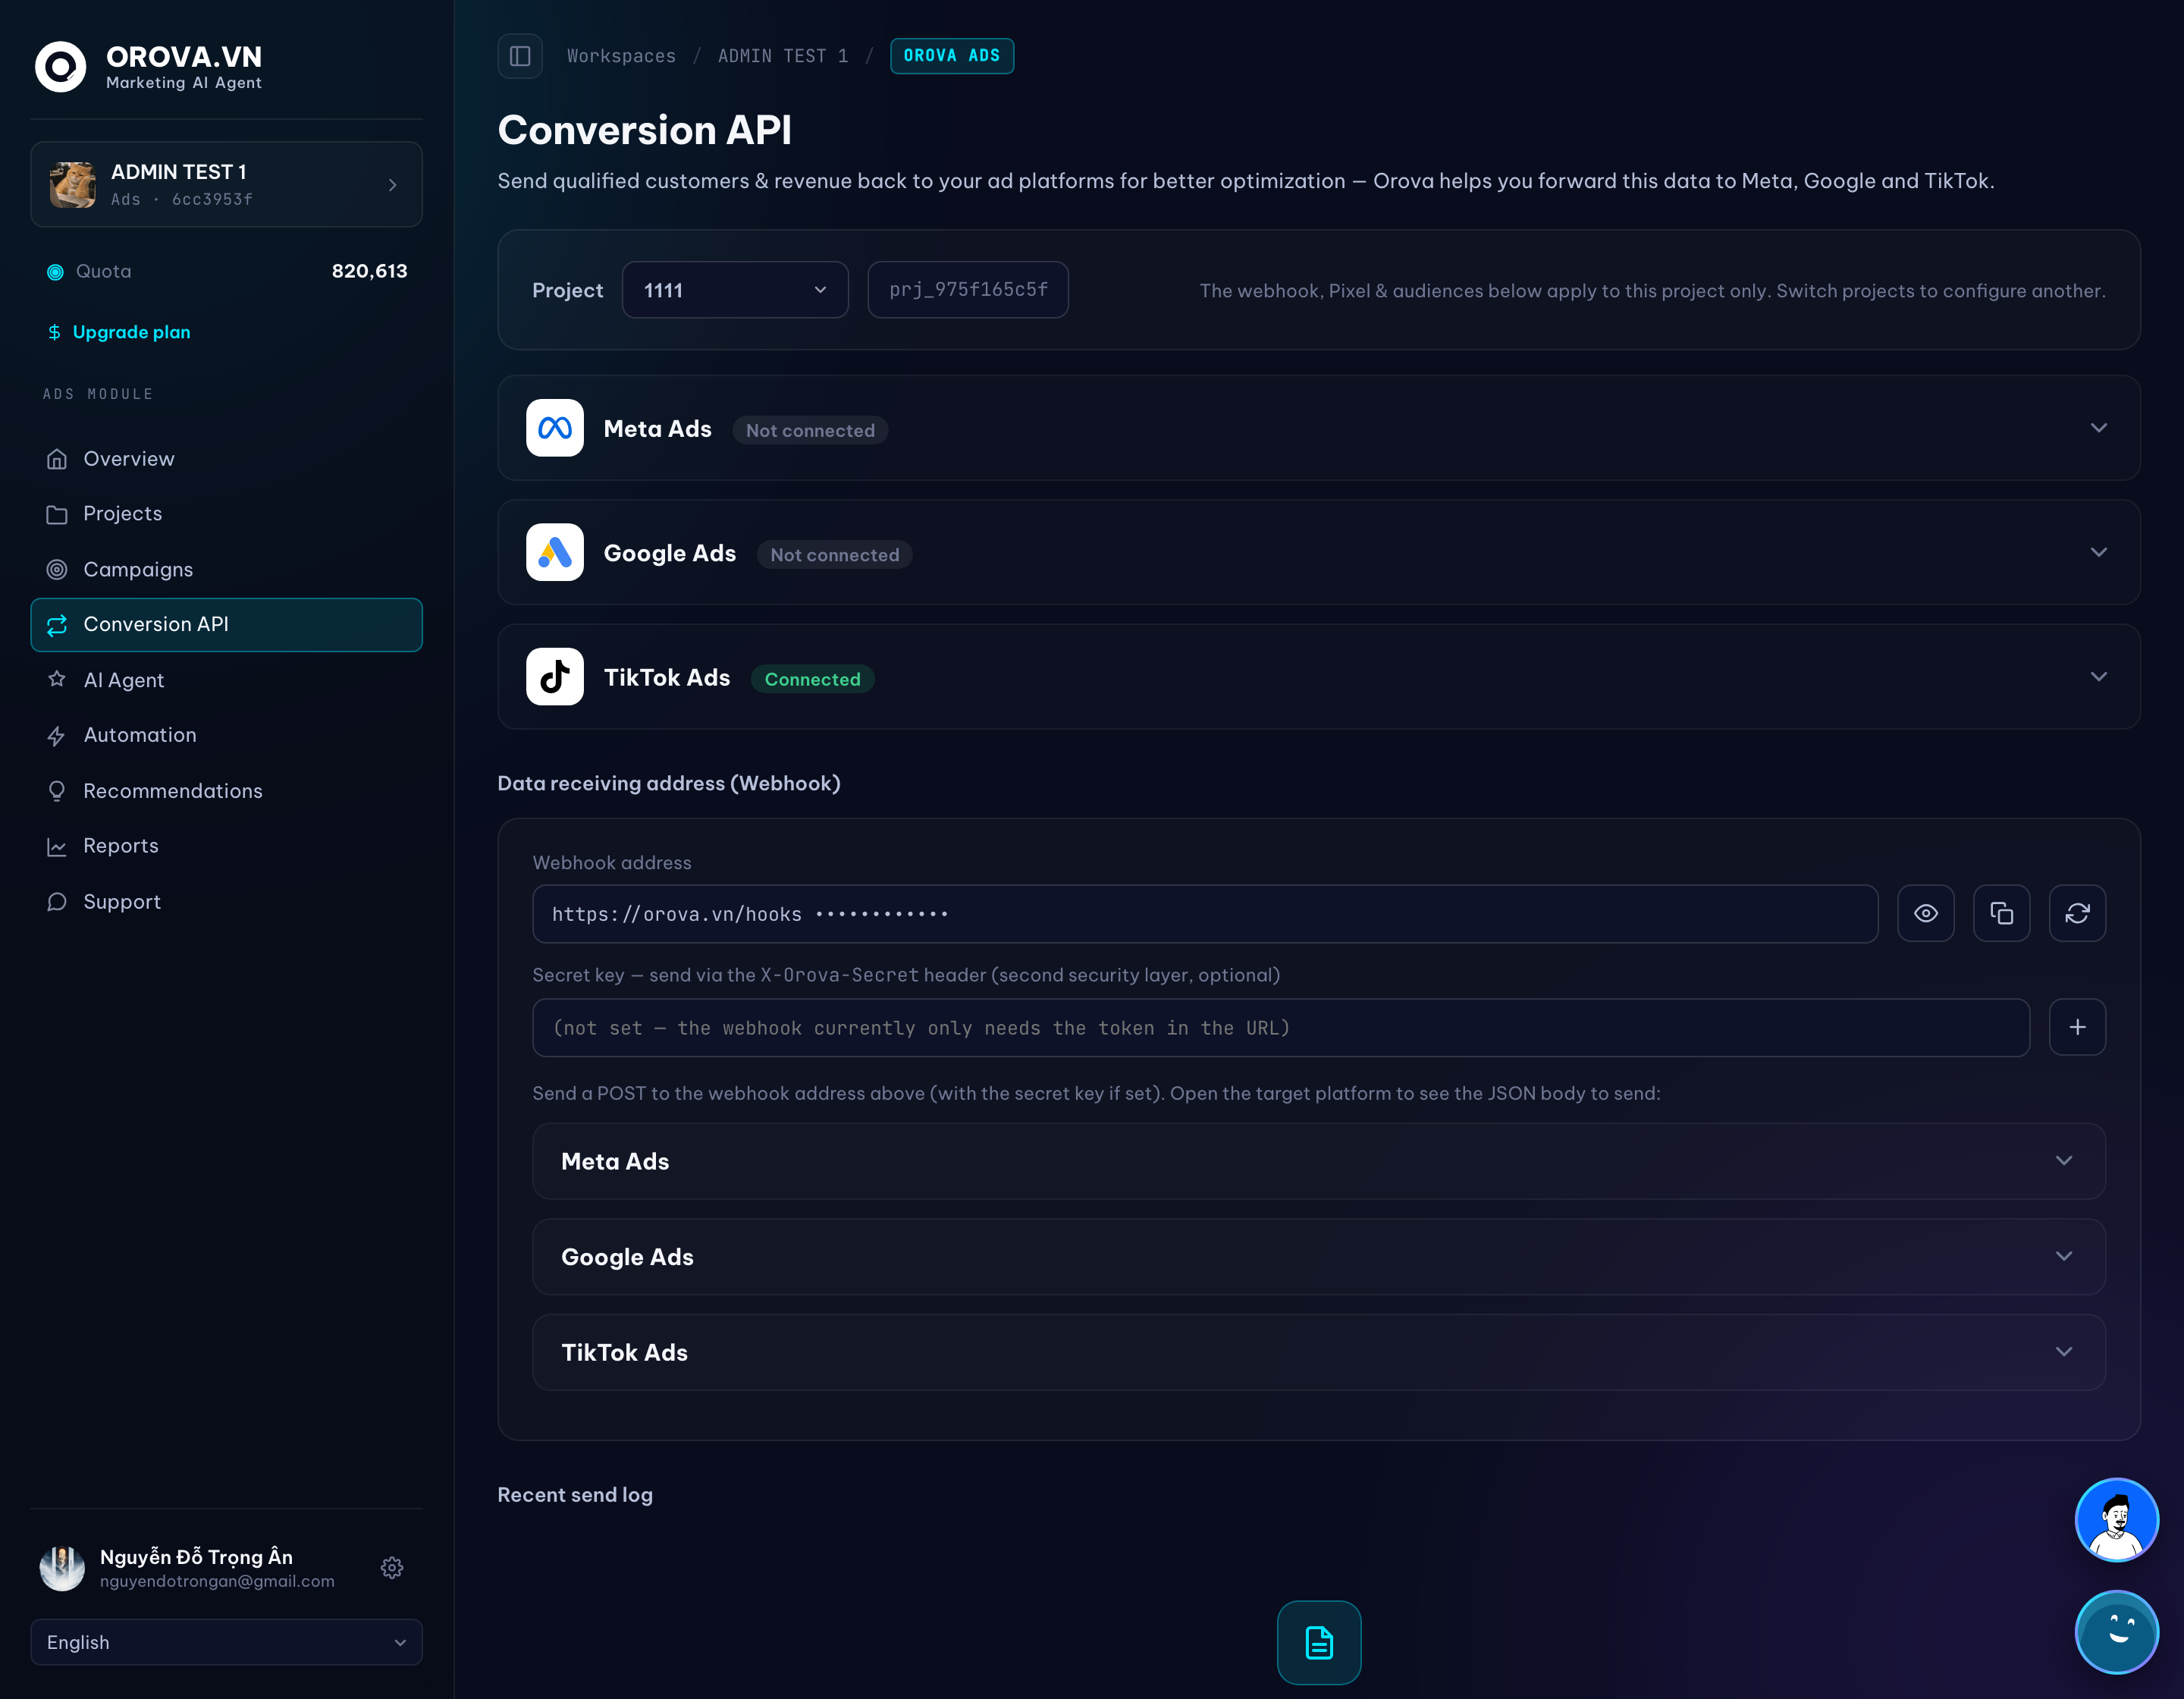Click the Quota indicator dot

pos(56,272)
